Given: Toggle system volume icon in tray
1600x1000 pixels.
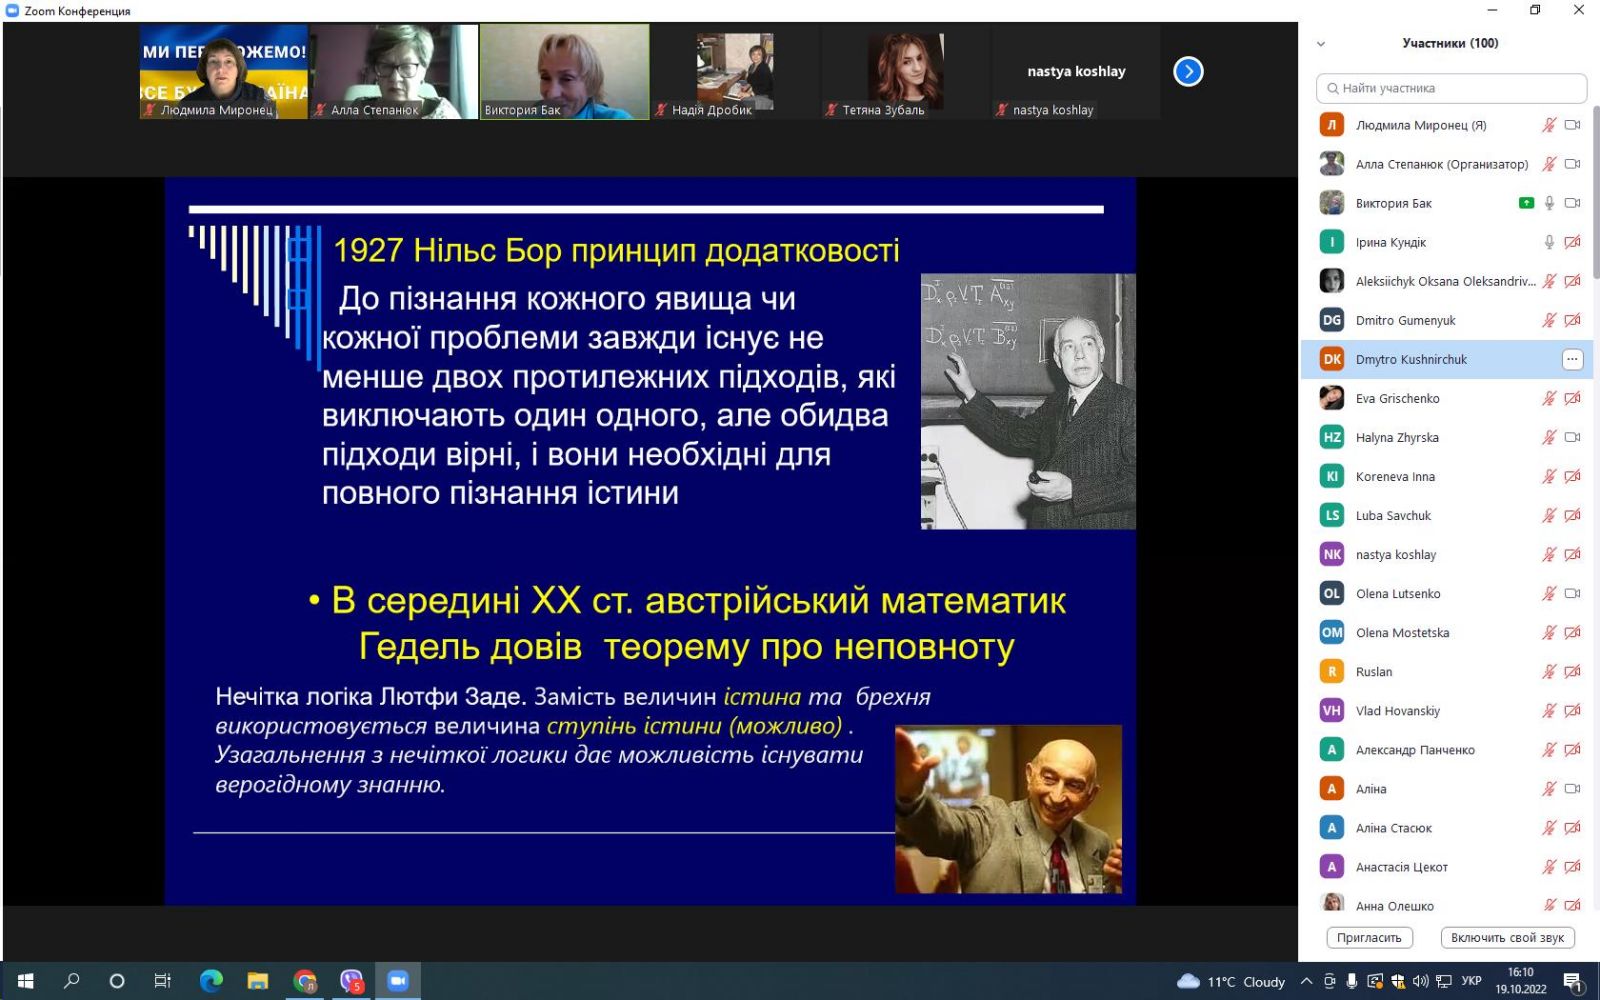Looking at the screenshot, I should [1420, 981].
